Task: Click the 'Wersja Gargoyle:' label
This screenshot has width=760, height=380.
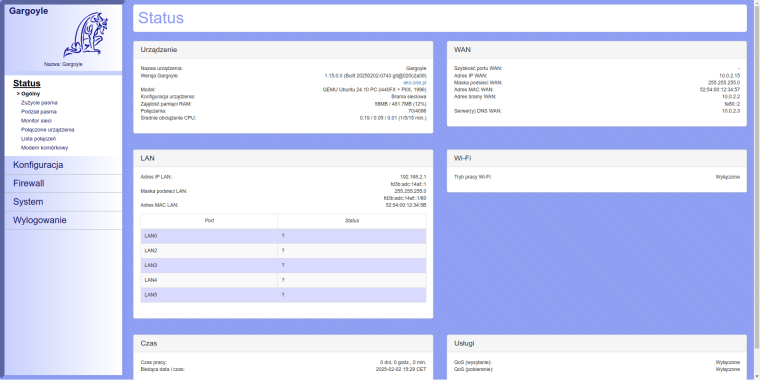Action: pos(159,76)
